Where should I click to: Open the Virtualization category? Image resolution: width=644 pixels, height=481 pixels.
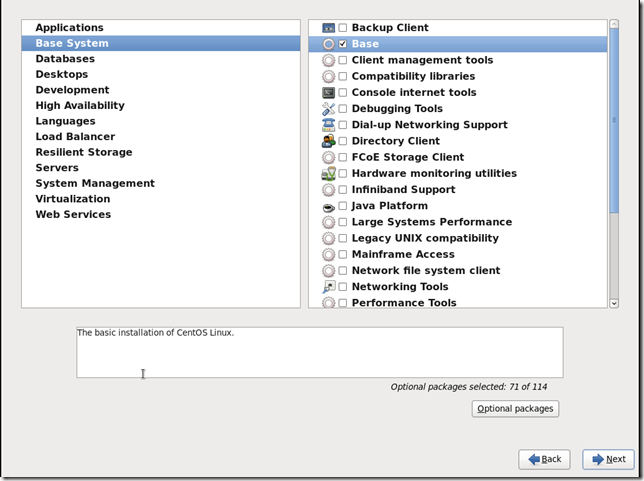point(161,199)
